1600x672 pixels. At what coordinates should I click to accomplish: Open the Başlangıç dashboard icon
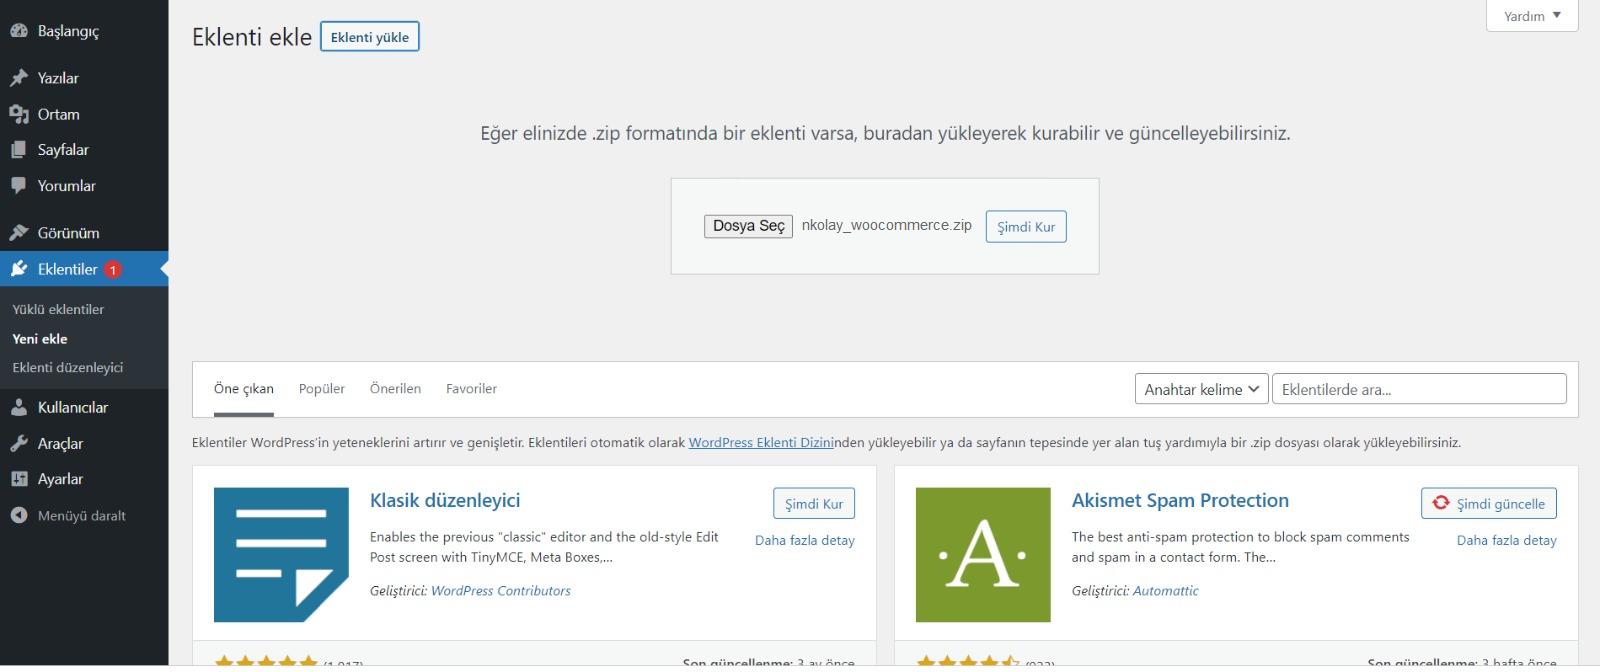point(19,31)
